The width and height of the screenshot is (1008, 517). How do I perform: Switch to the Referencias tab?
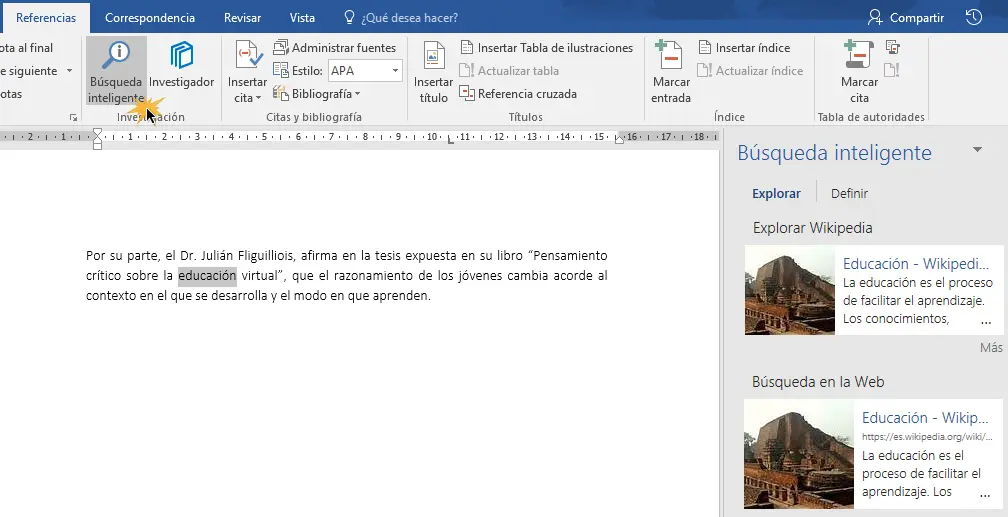46,18
